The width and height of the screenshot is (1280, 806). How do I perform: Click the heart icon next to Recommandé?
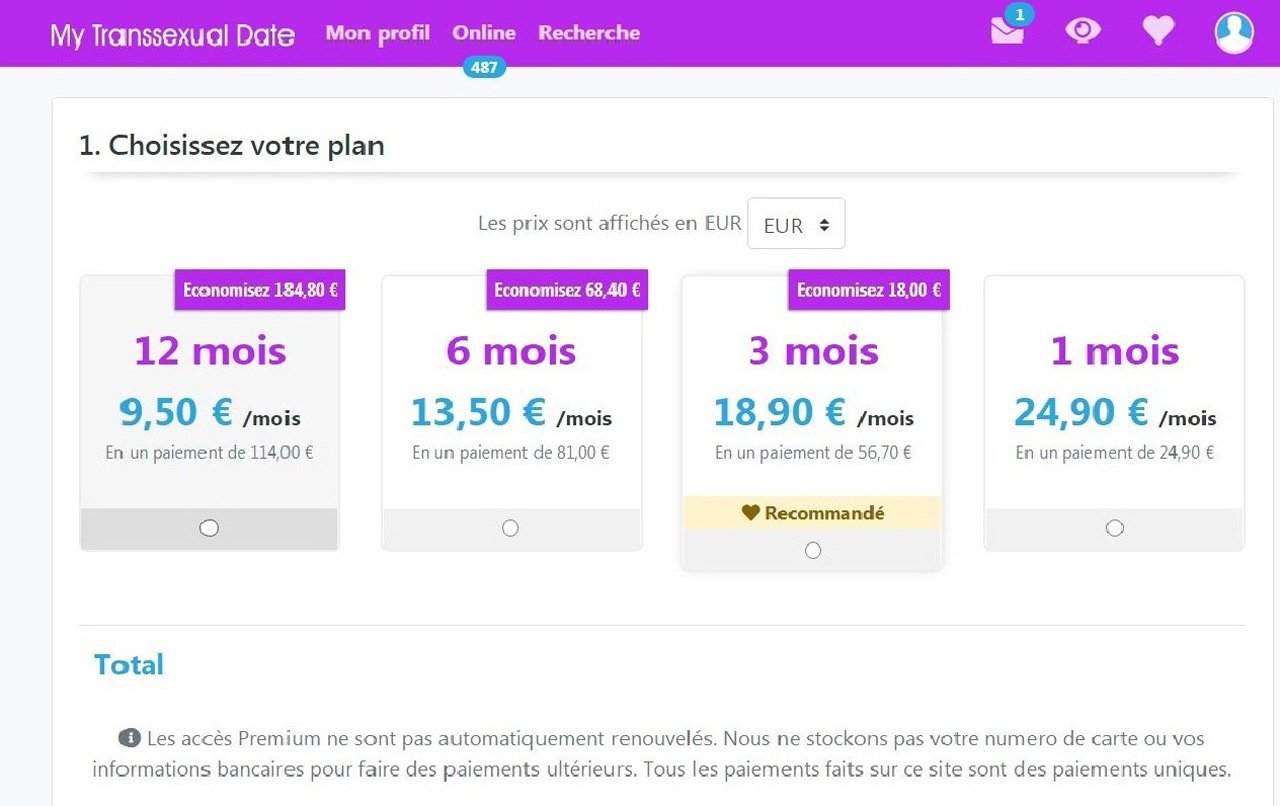[750, 513]
